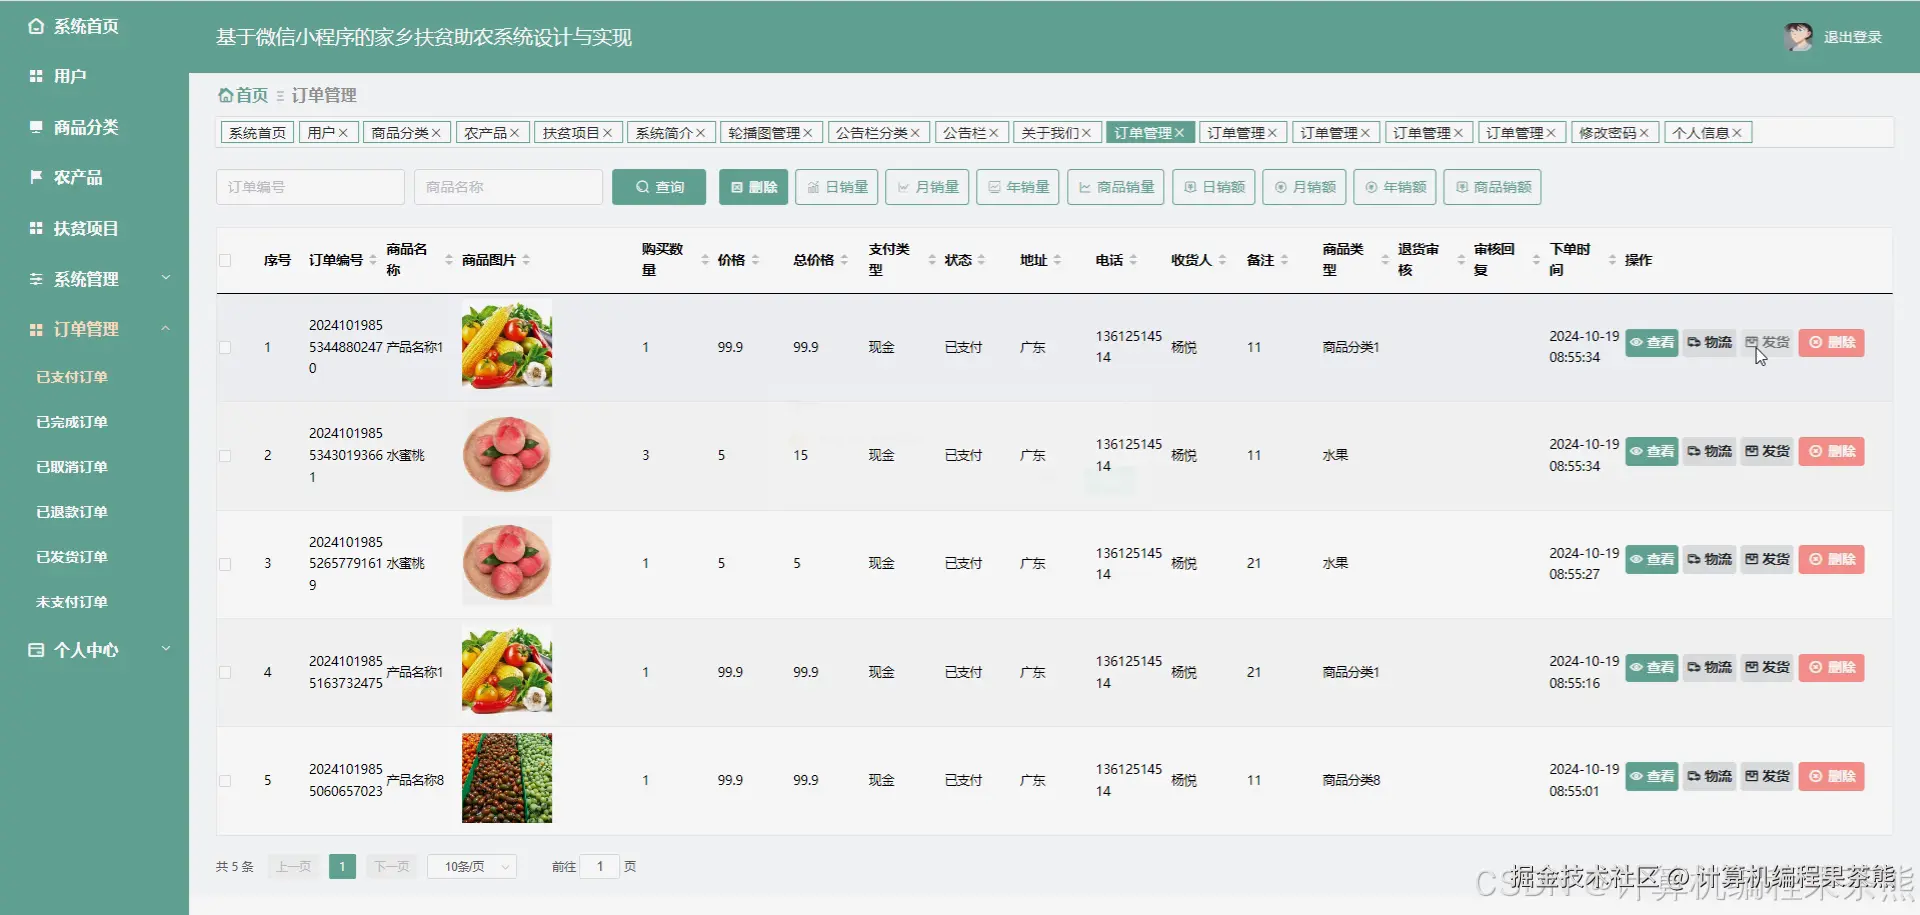Open 已完成订单 in the sidebar
The width and height of the screenshot is (1920, 915).
72,422
